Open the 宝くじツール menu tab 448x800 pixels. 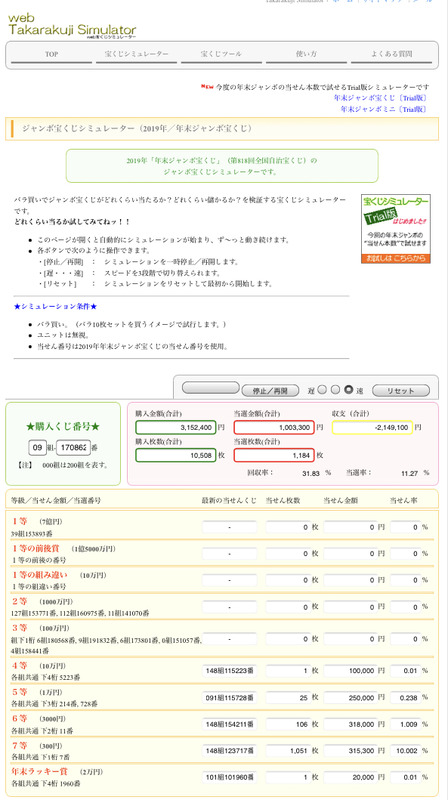pos(221,55)
